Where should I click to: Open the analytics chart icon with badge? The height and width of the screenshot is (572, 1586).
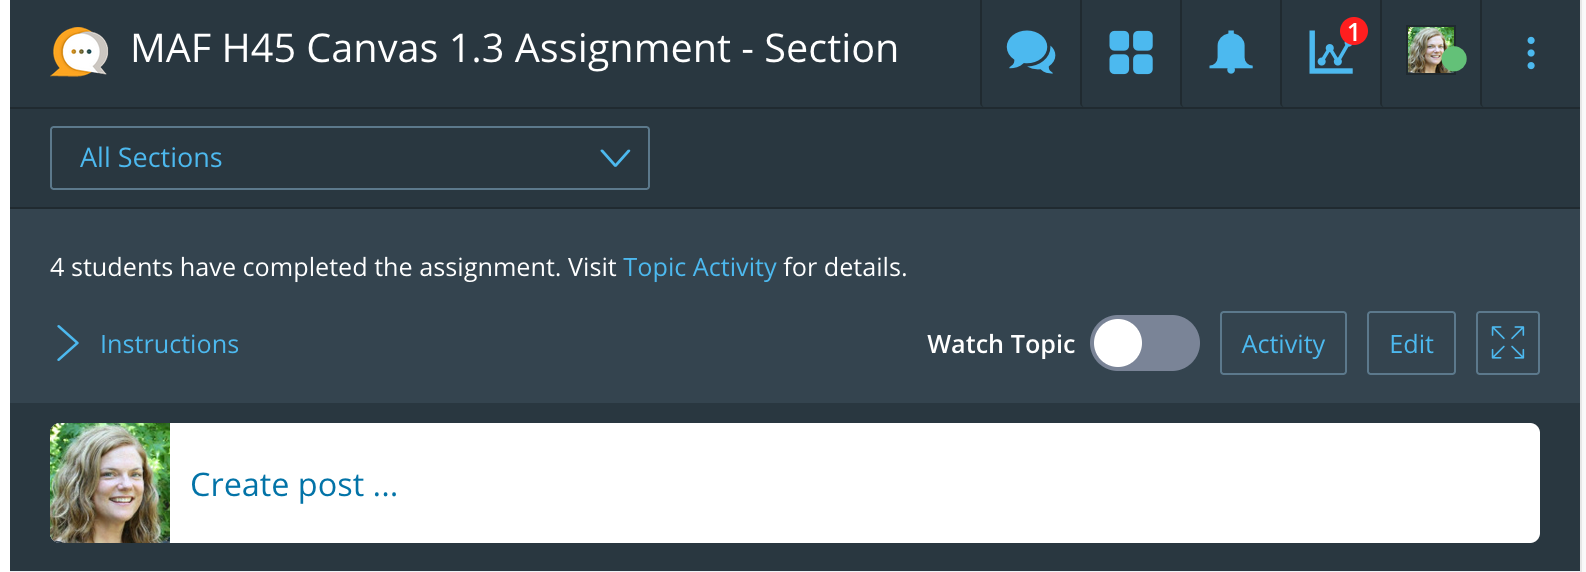pyautogui.click(x=1331, y=52)
